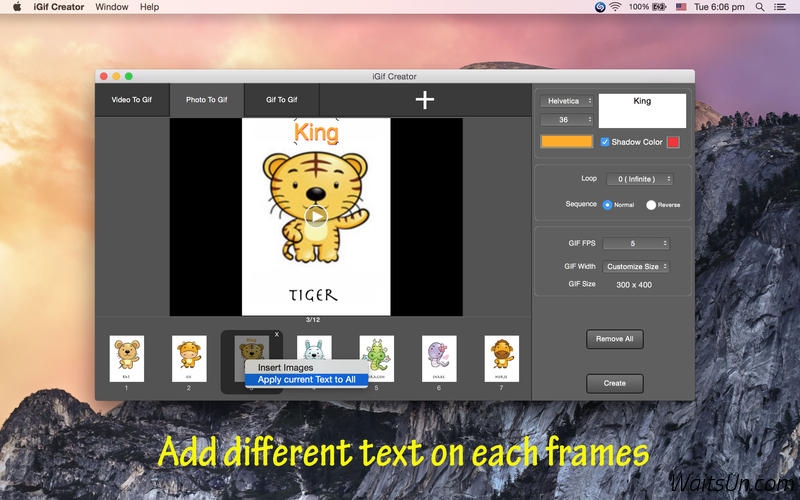Viewport: 800px width, 500px height.
Task: Click the Remove All button
Action: tap(614, 339)
